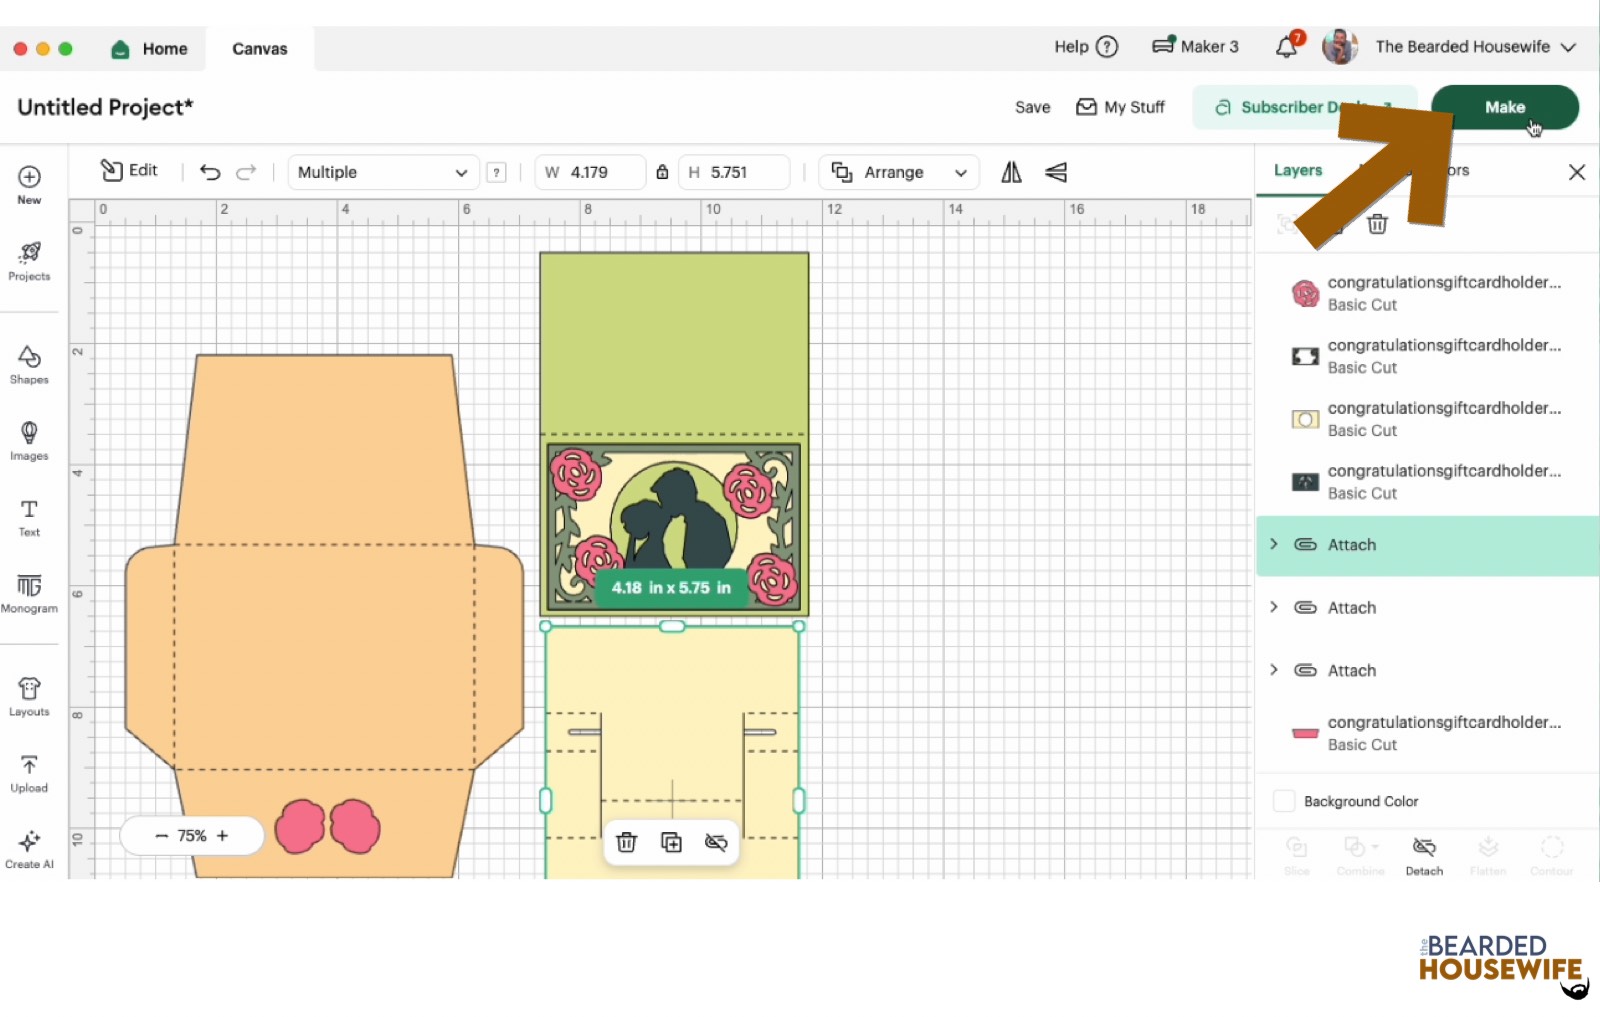Screen dimensions: 1600x1017
Task: Switch to the Home tab
Action: [150, 49]
